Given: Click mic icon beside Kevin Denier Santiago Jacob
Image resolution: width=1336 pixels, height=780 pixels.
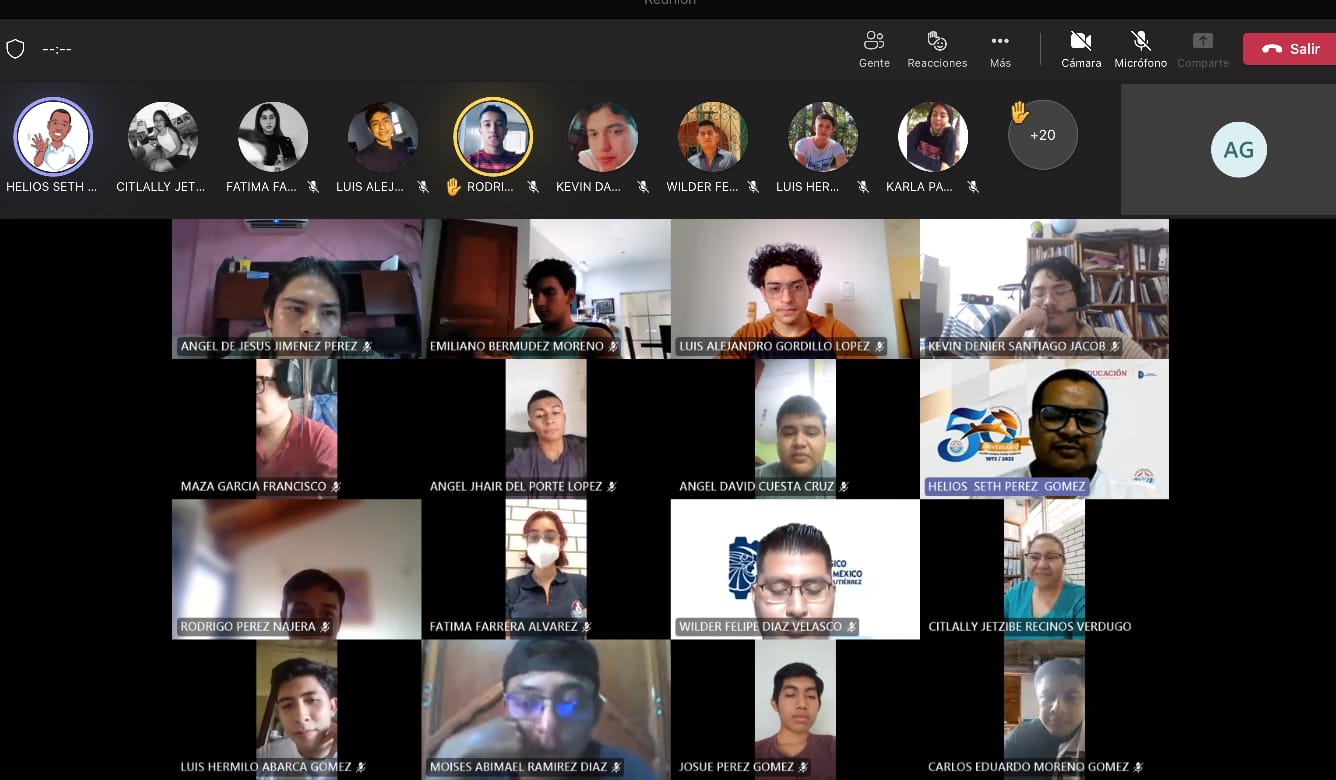Looking at the screenshot, I should pyautogui.click(x=1114, y=346).
